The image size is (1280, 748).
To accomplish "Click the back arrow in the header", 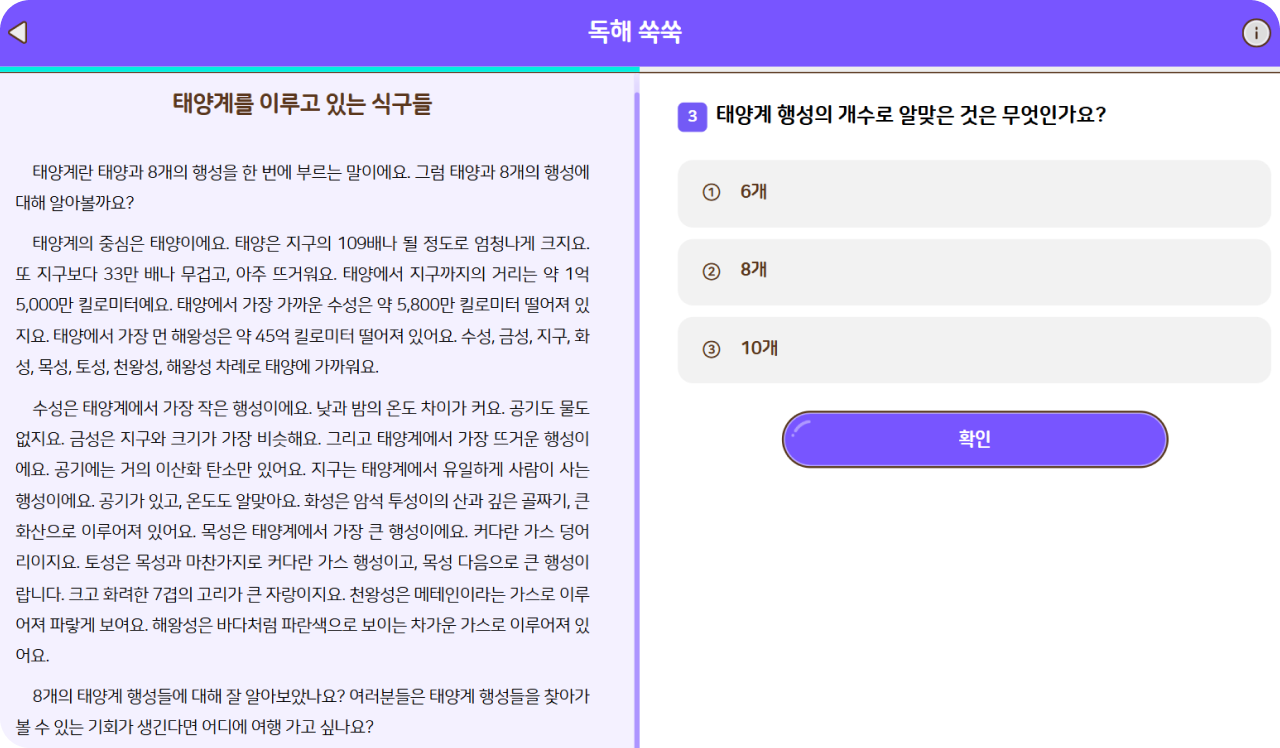I will 18,32.
